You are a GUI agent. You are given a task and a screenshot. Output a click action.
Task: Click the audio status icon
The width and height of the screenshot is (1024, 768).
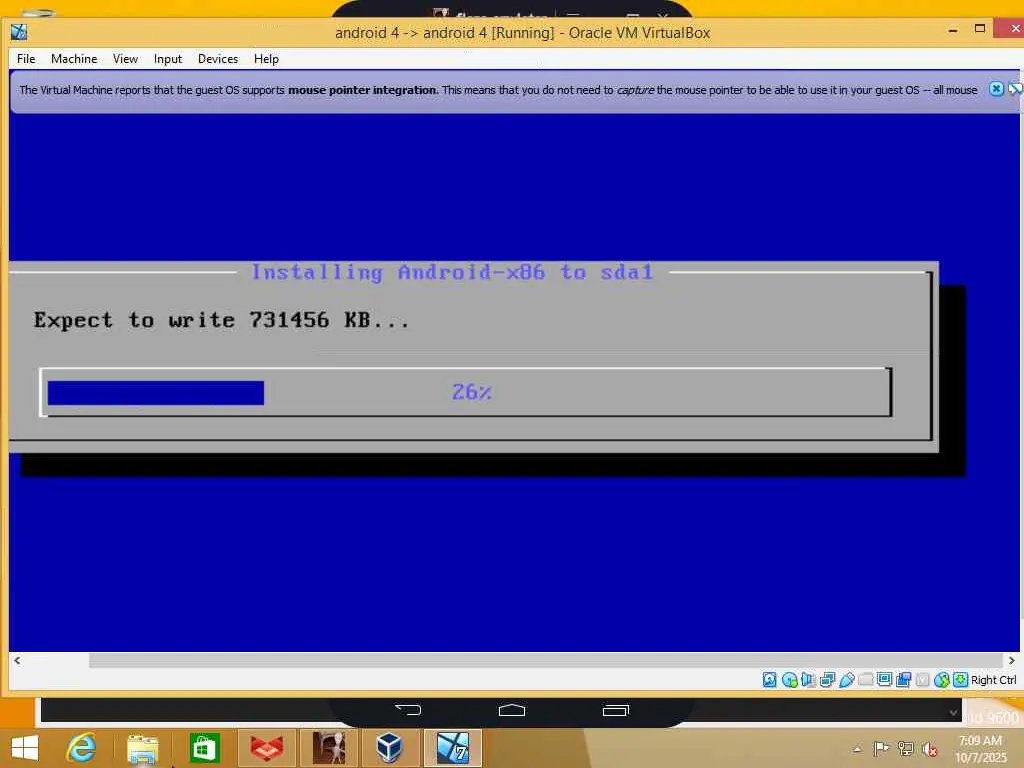pos(808,680)
